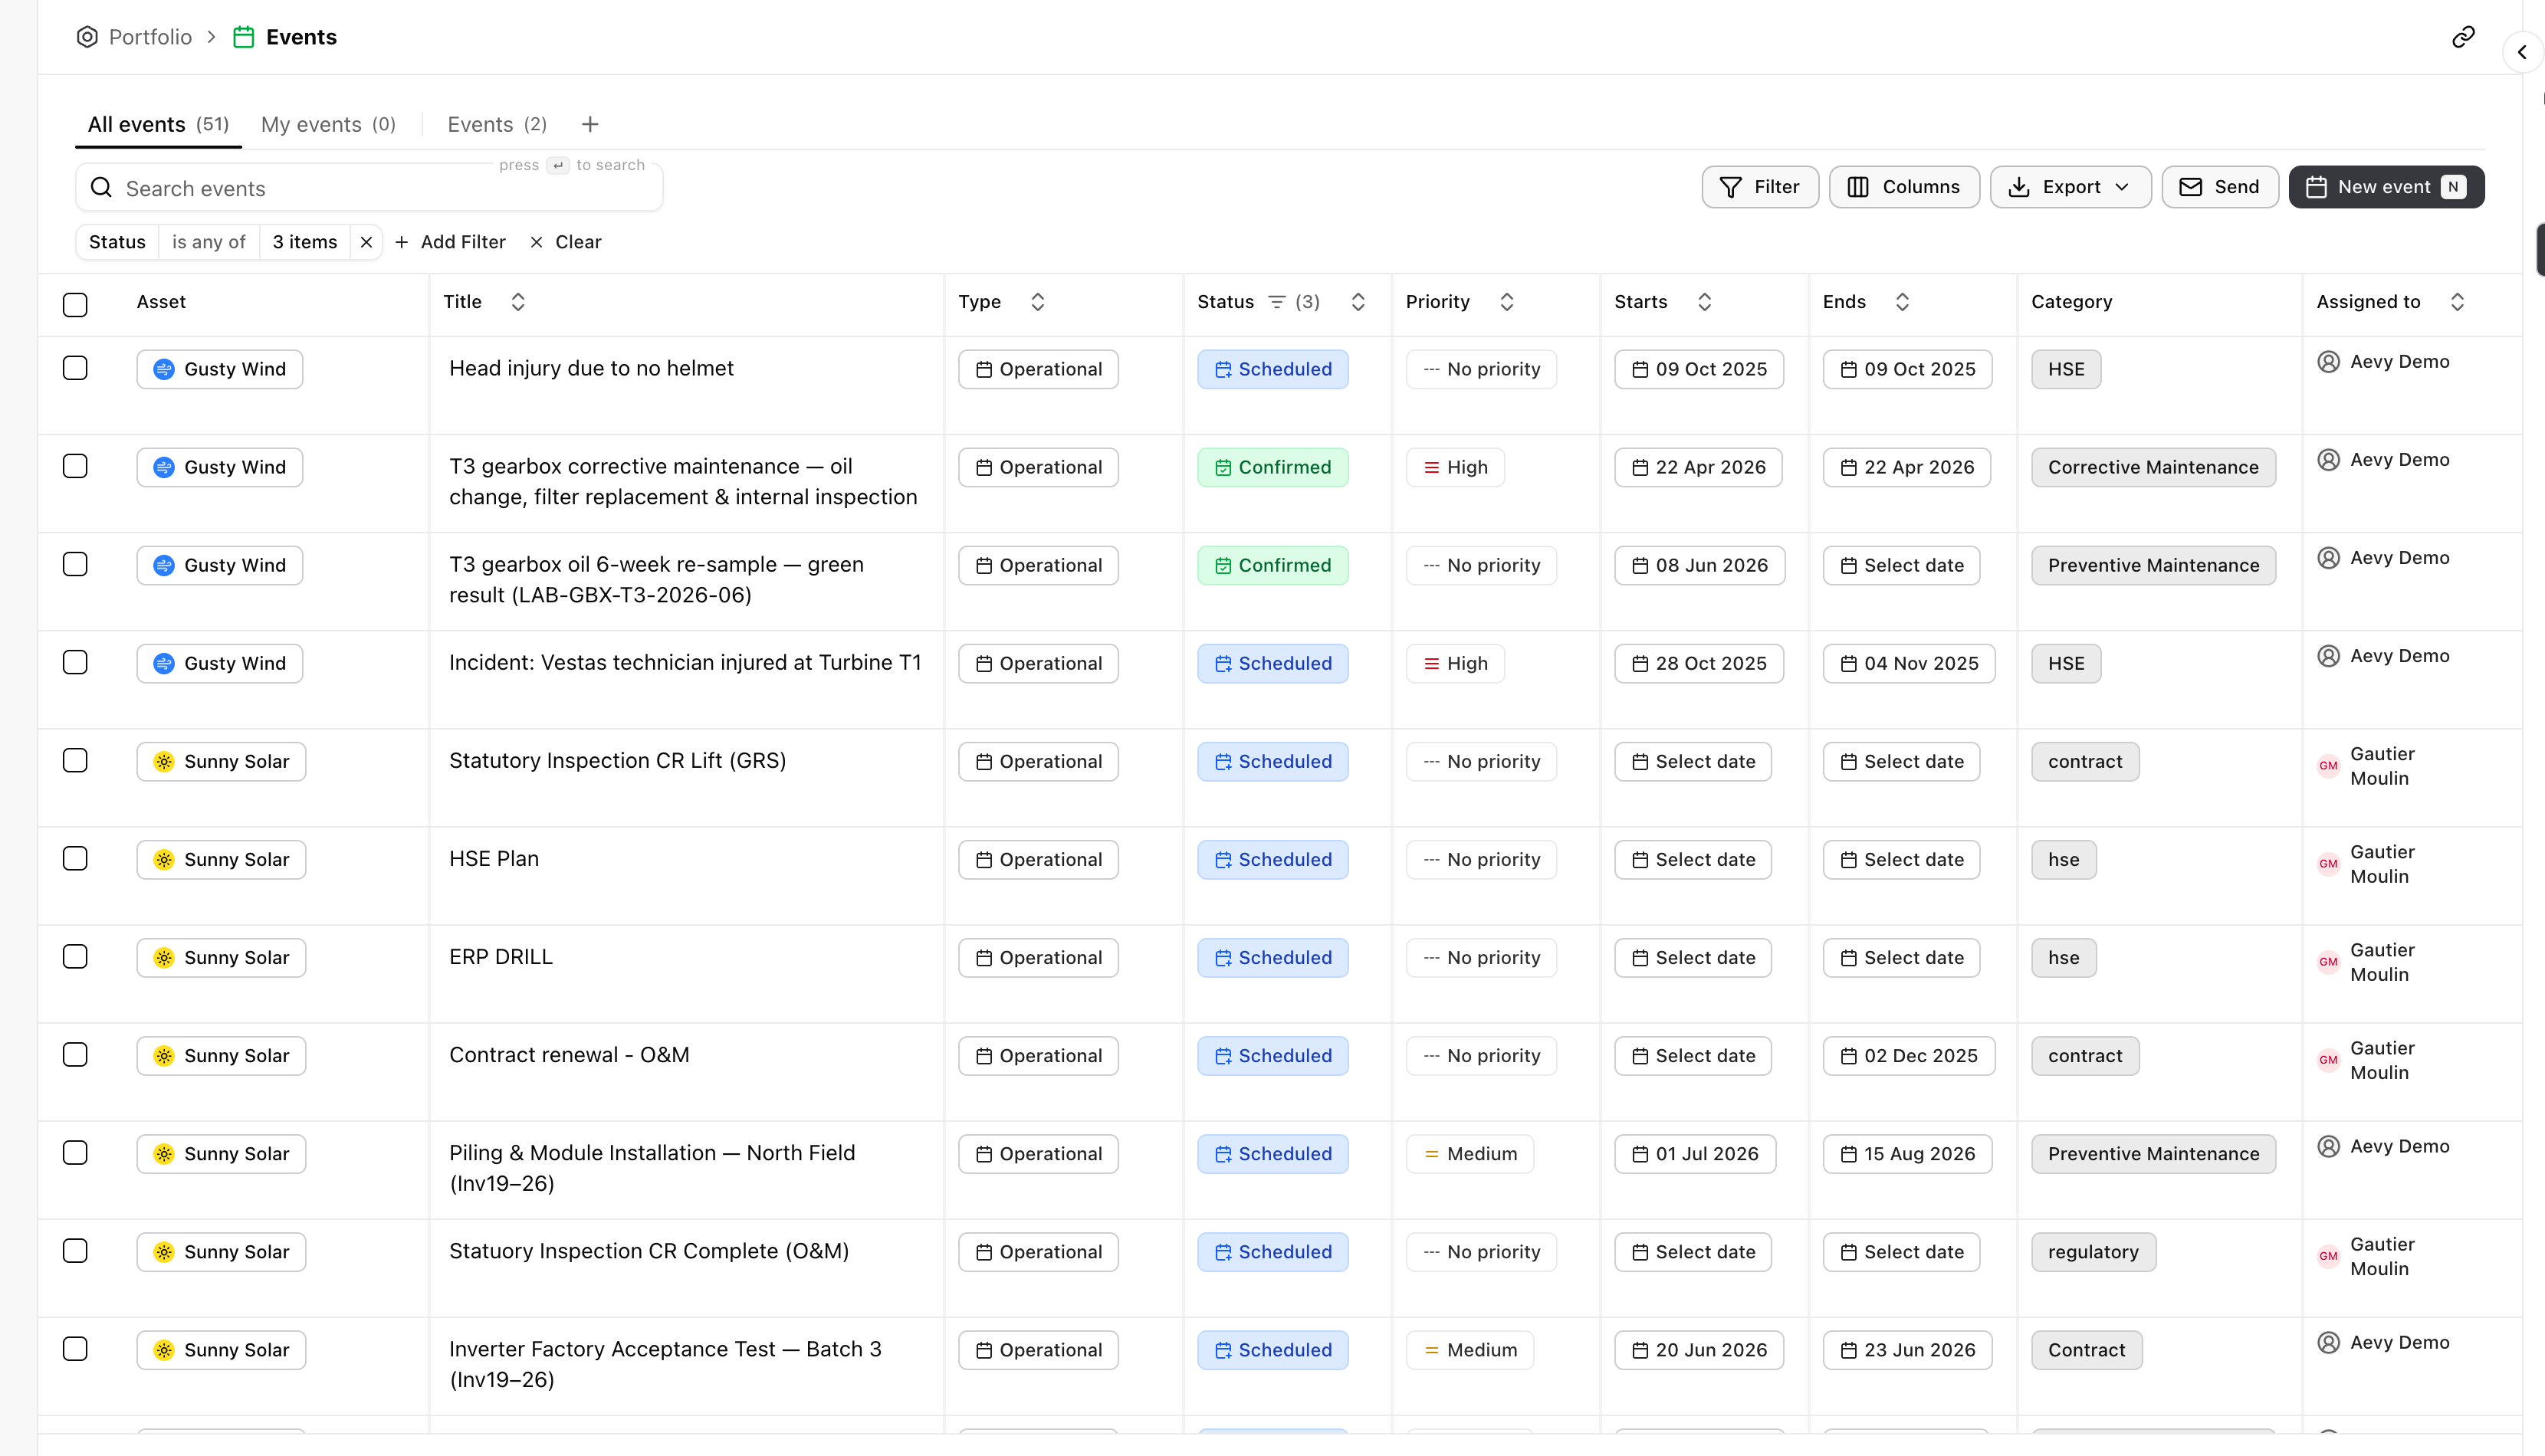Click Aevy Demo avatar in Head injury row
2545x1456 pixels.
point(2328,362)
